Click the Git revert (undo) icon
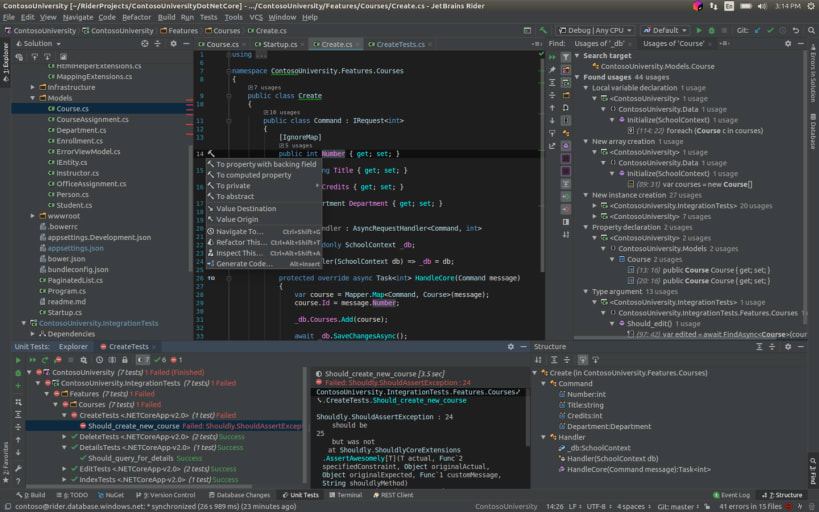The height and width of the screenshot is (512, 819). (x=795, y=30)
